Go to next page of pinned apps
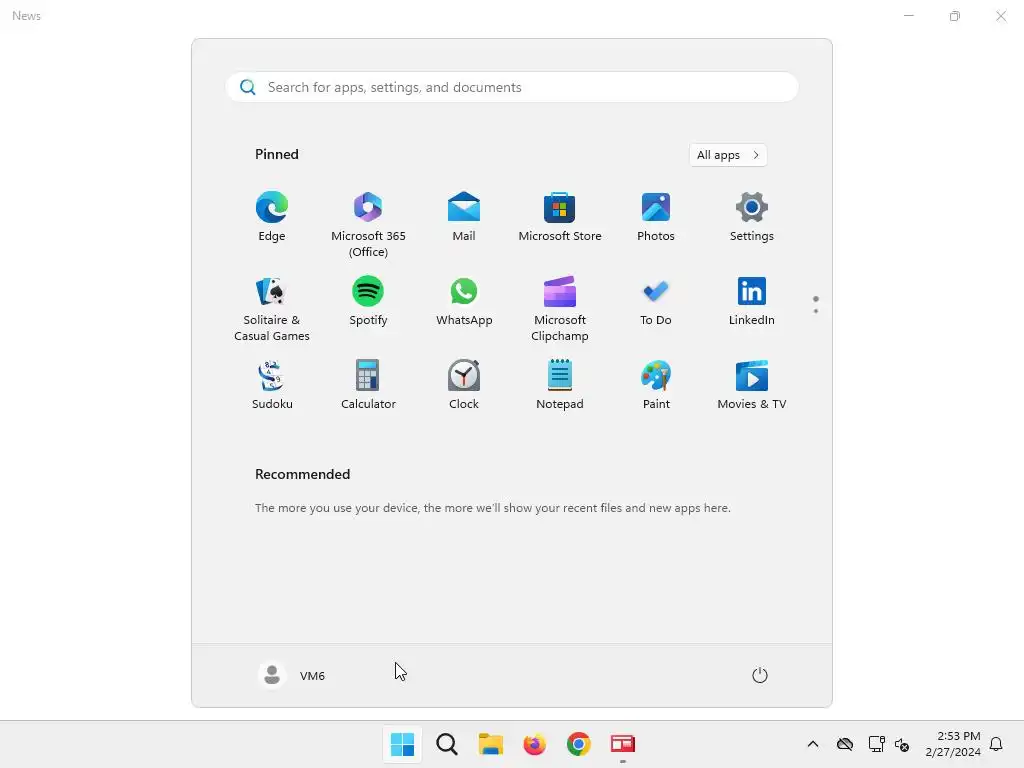The width and height of the screenshot is (1024, 768). pos(816,311)
